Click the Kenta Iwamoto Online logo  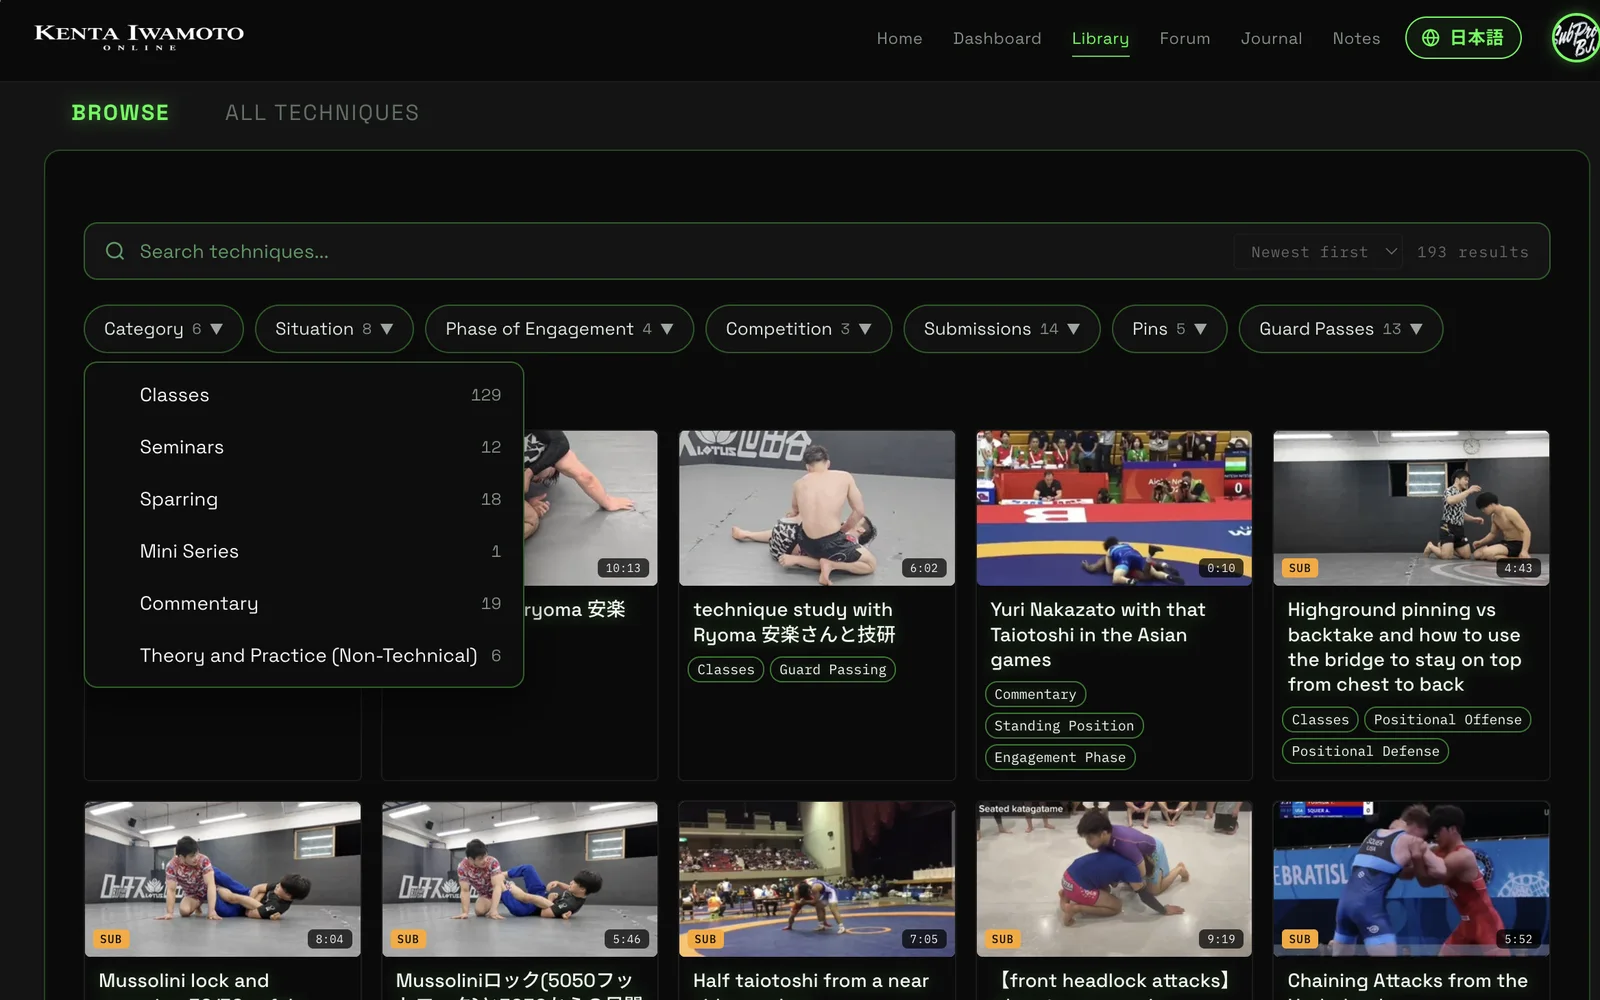tap(139, 37)
